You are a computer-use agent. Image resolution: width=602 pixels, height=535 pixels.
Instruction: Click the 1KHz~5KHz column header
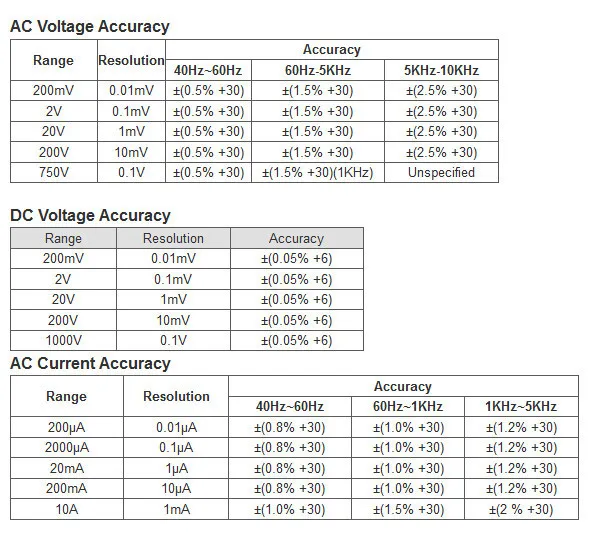click(521, 406)
